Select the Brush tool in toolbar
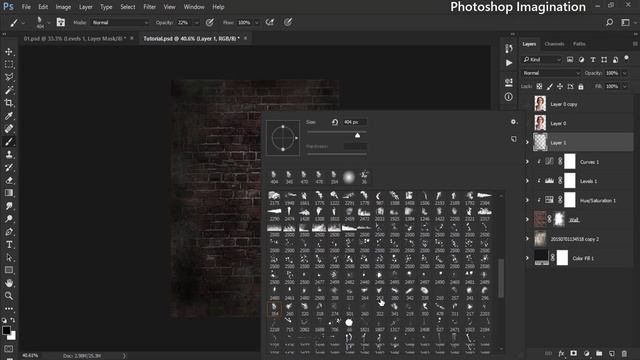The image size is (640, 360). [x=9, y=142]
